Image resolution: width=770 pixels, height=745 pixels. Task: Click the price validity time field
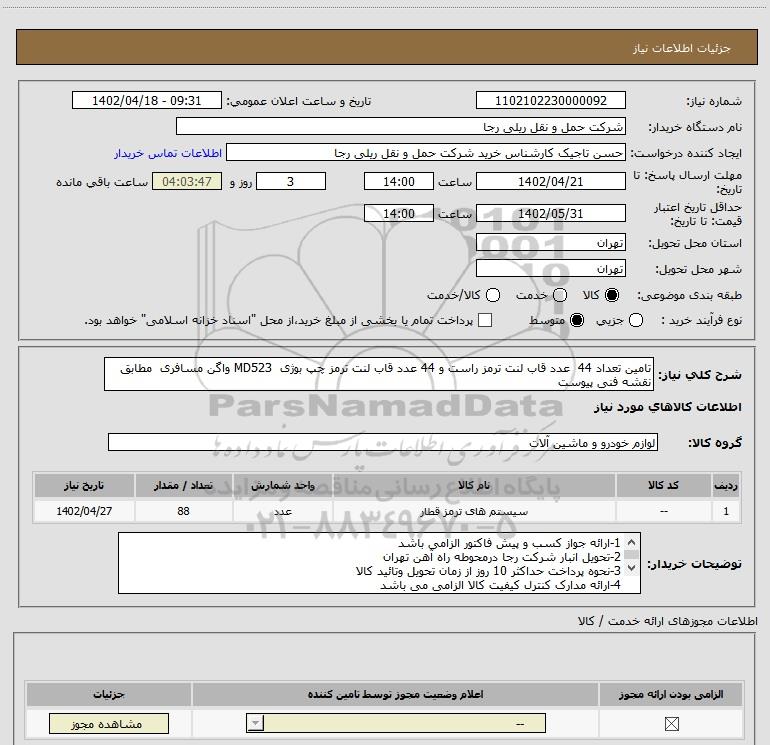pyautogui.click(x=399, y=214)
